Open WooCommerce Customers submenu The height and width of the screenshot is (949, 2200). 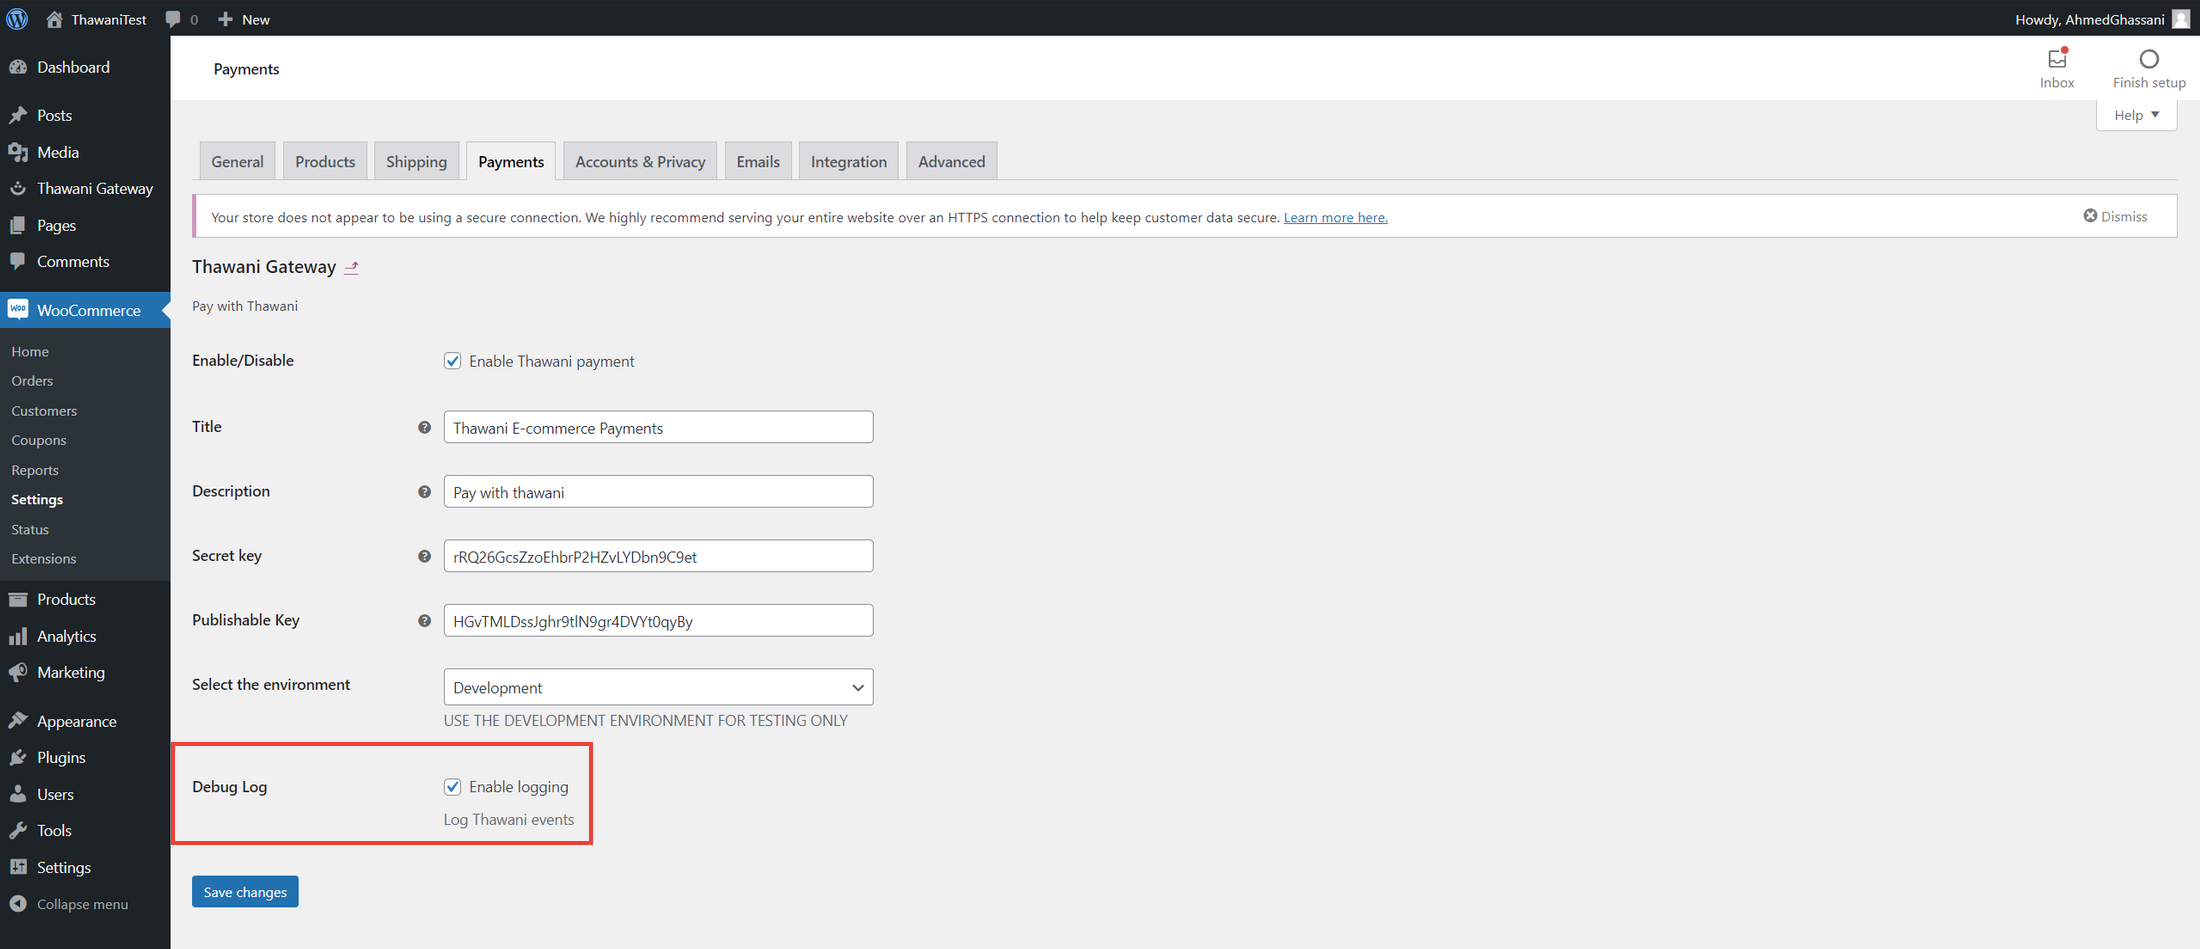(x=44, y=411)
